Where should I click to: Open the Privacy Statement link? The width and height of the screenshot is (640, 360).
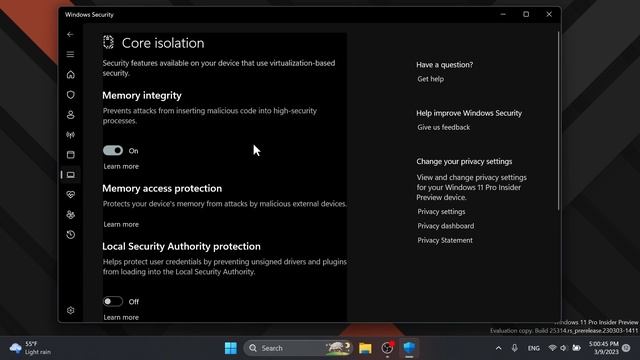444,240
